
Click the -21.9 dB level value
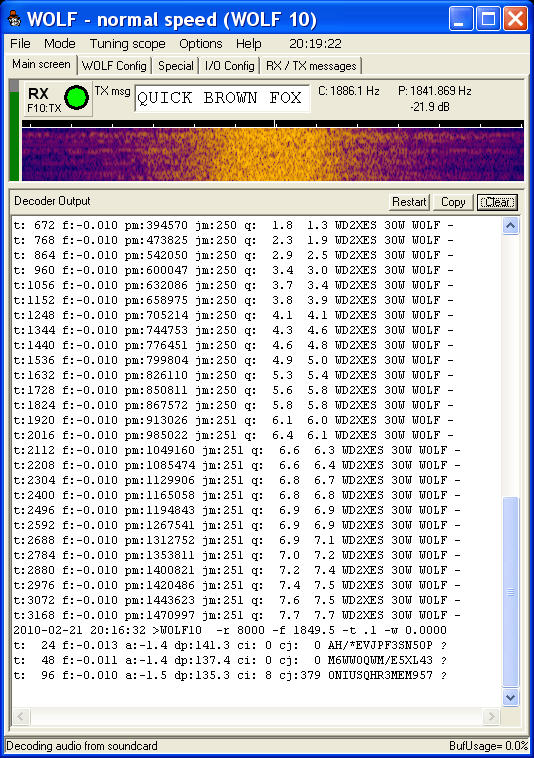430,107
